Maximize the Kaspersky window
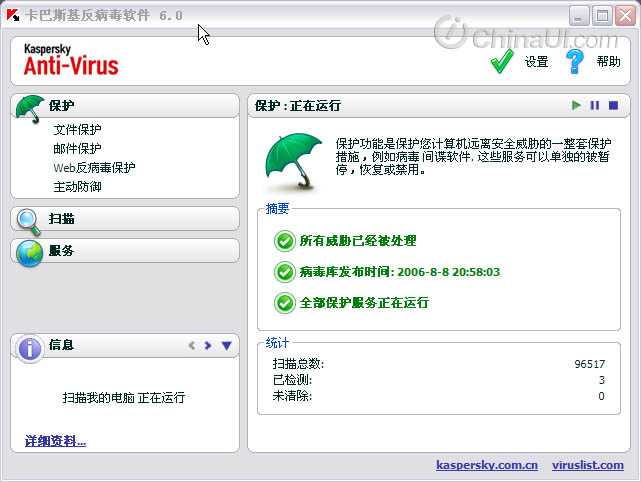 click(x=602, y=16)
